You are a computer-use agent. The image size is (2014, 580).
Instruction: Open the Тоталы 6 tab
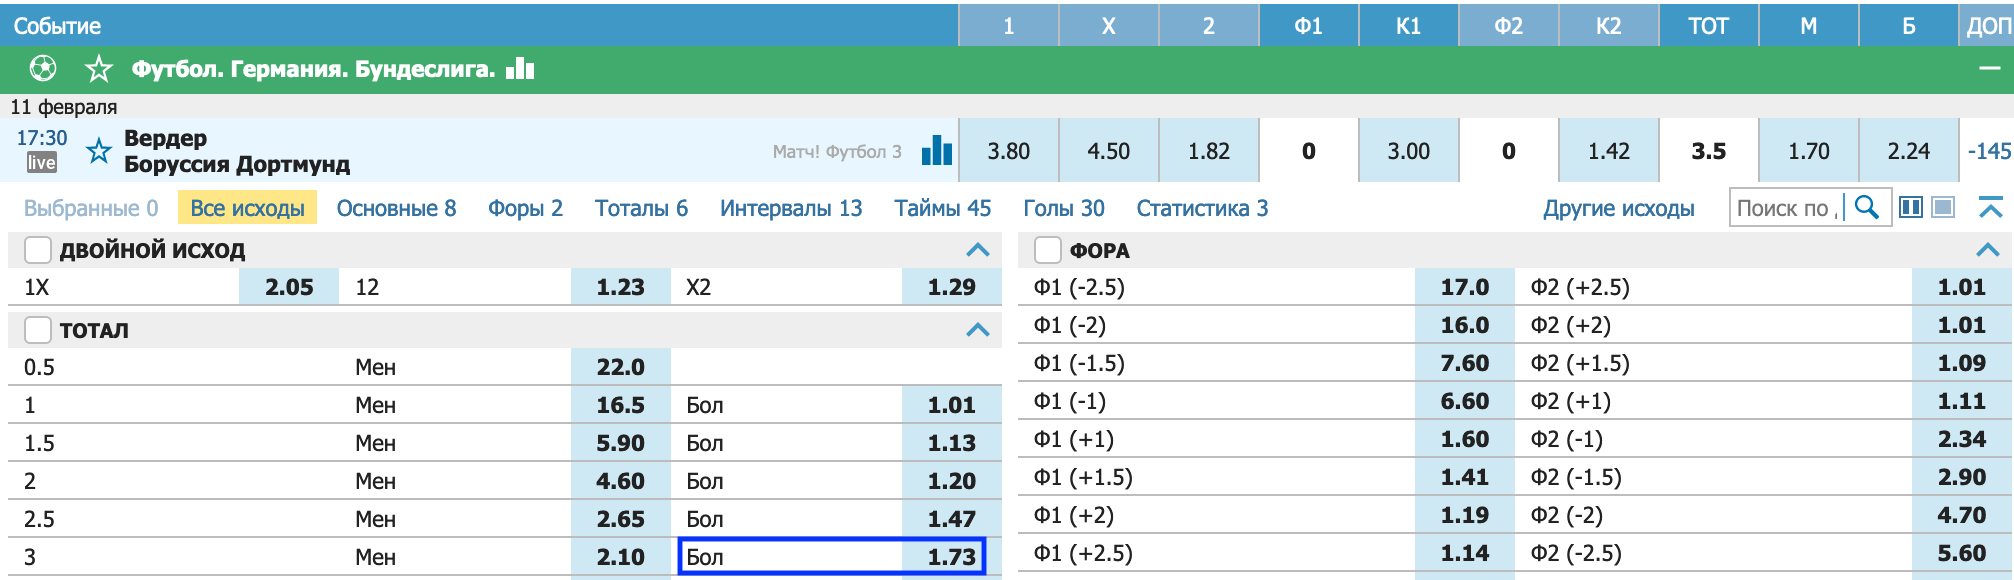(x=641, y=208)
